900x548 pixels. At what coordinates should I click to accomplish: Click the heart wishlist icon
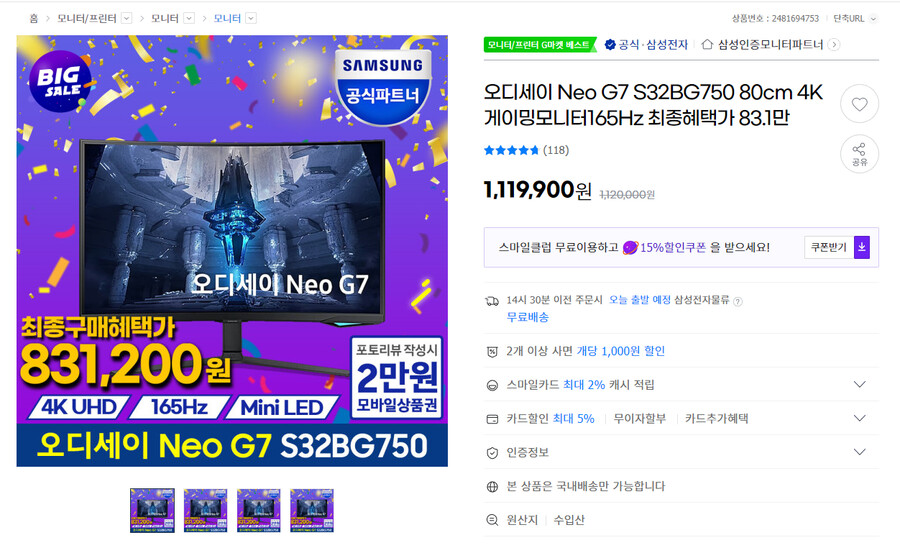coord(859,104)
